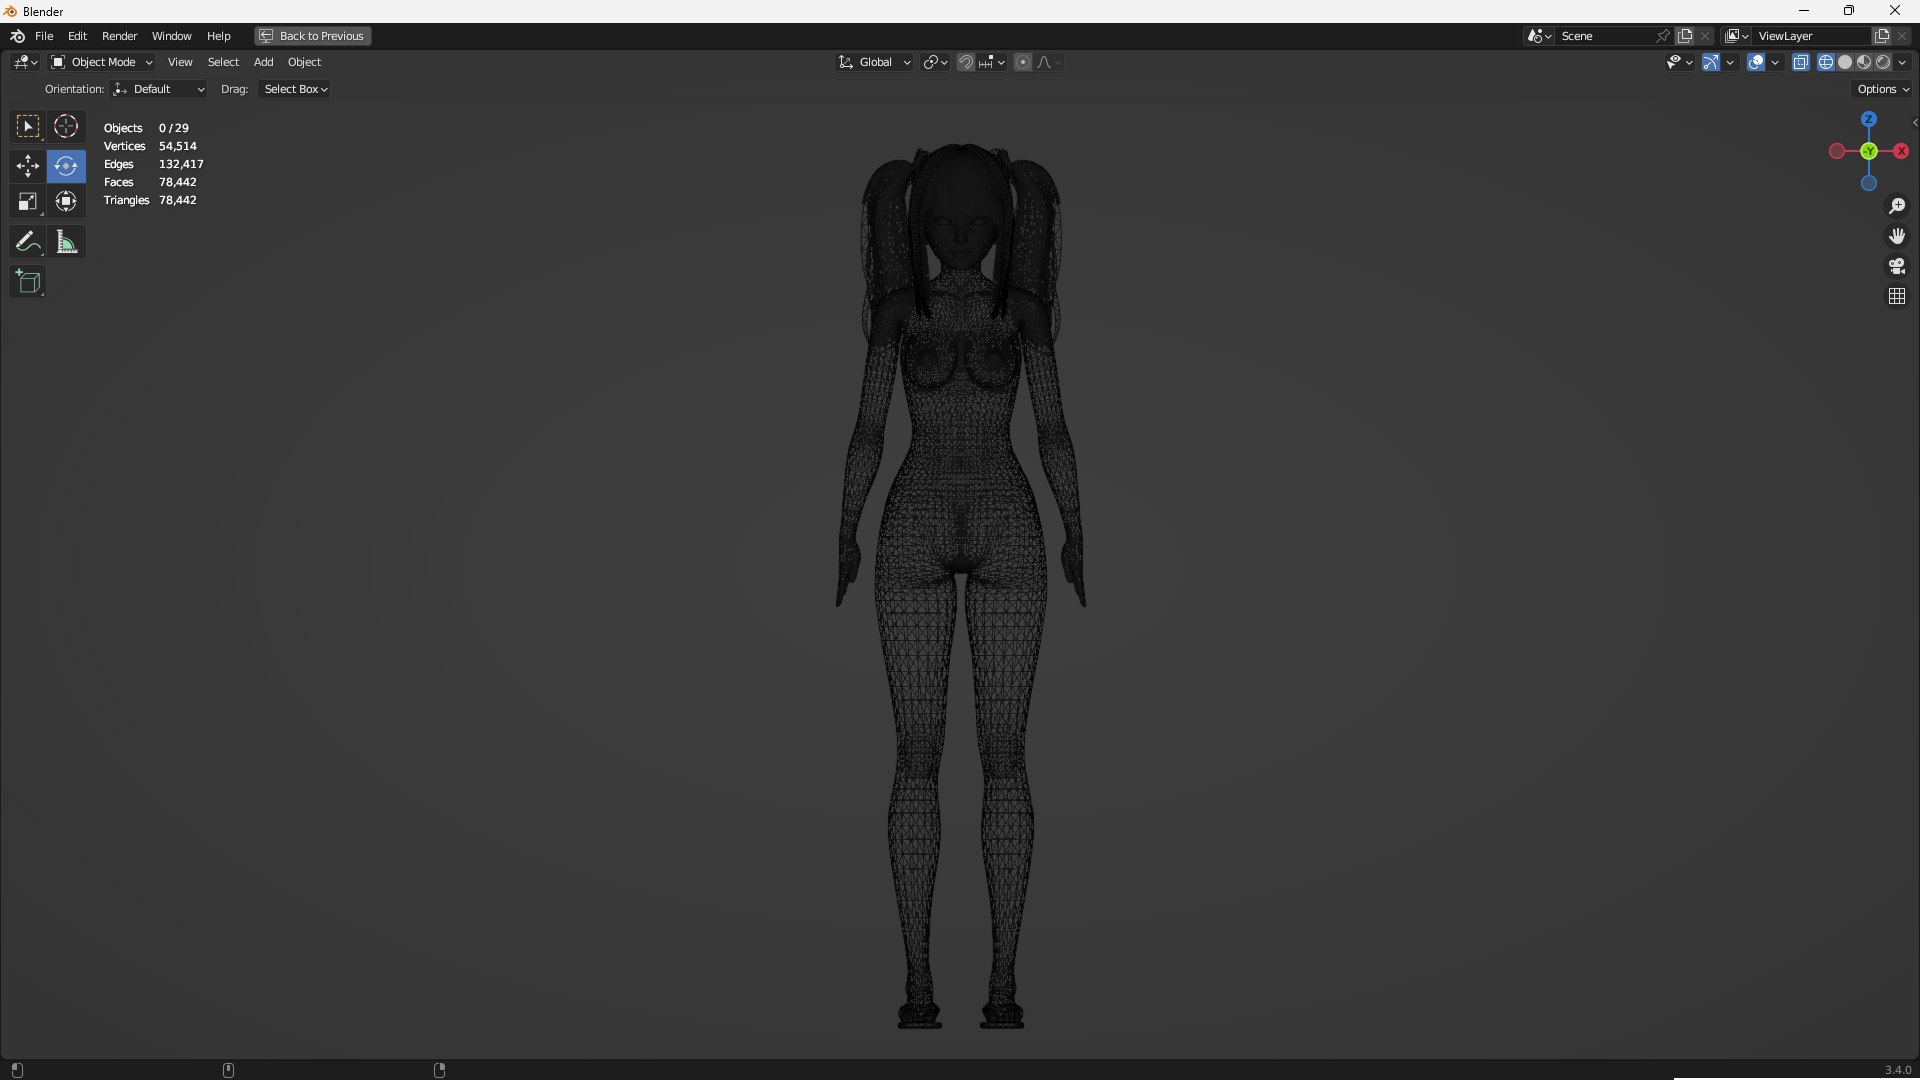
Task: Activate the 3D Cursor tool
Action: (x=66, y=127)
